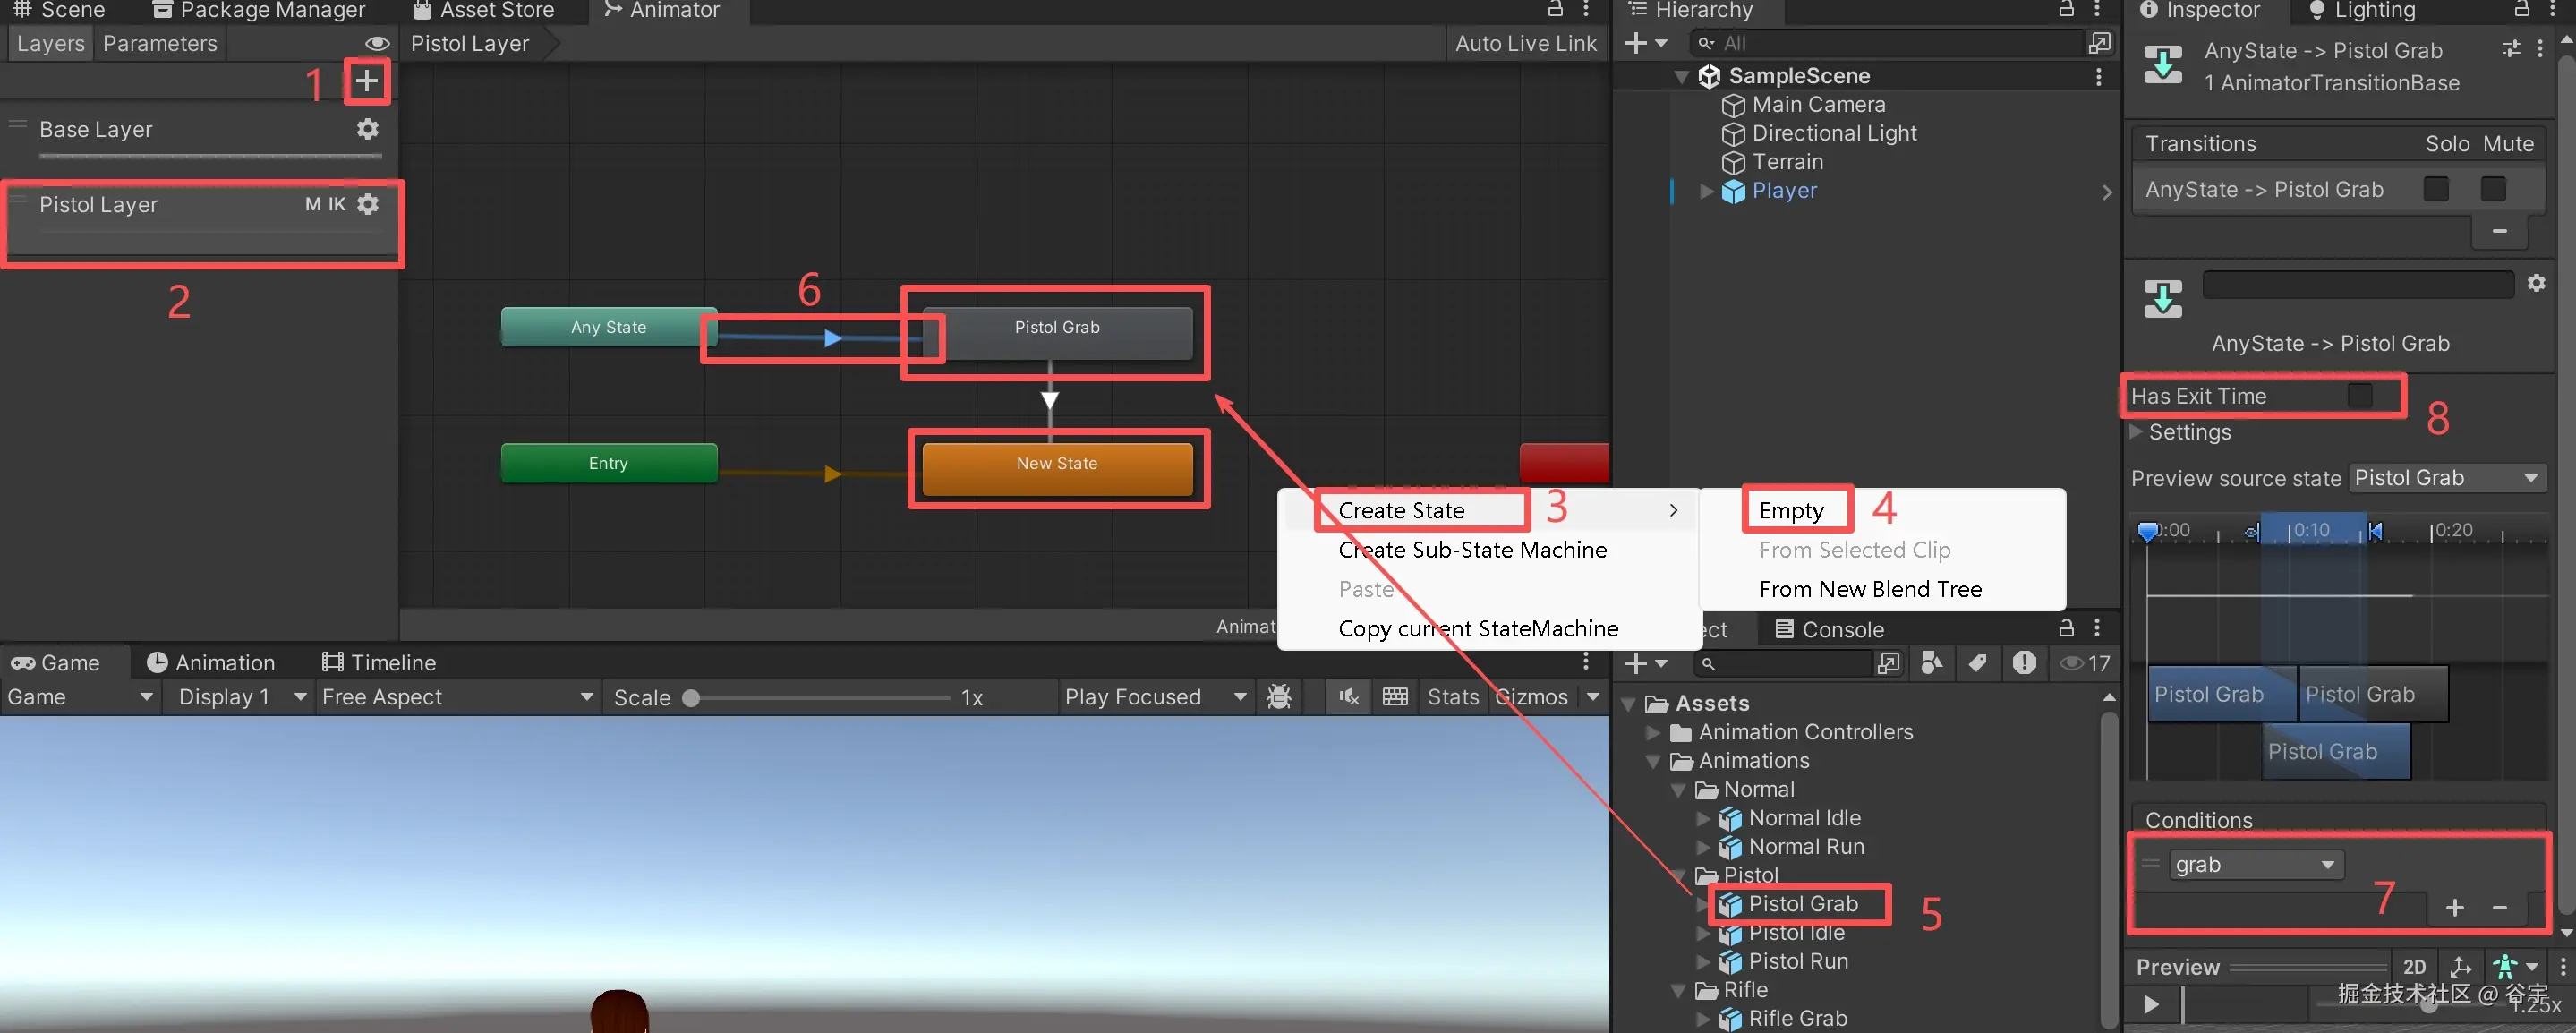Open the grab condition dropdown
The height and width of the screenshot is (1033, 2576).
point(2256,865)
